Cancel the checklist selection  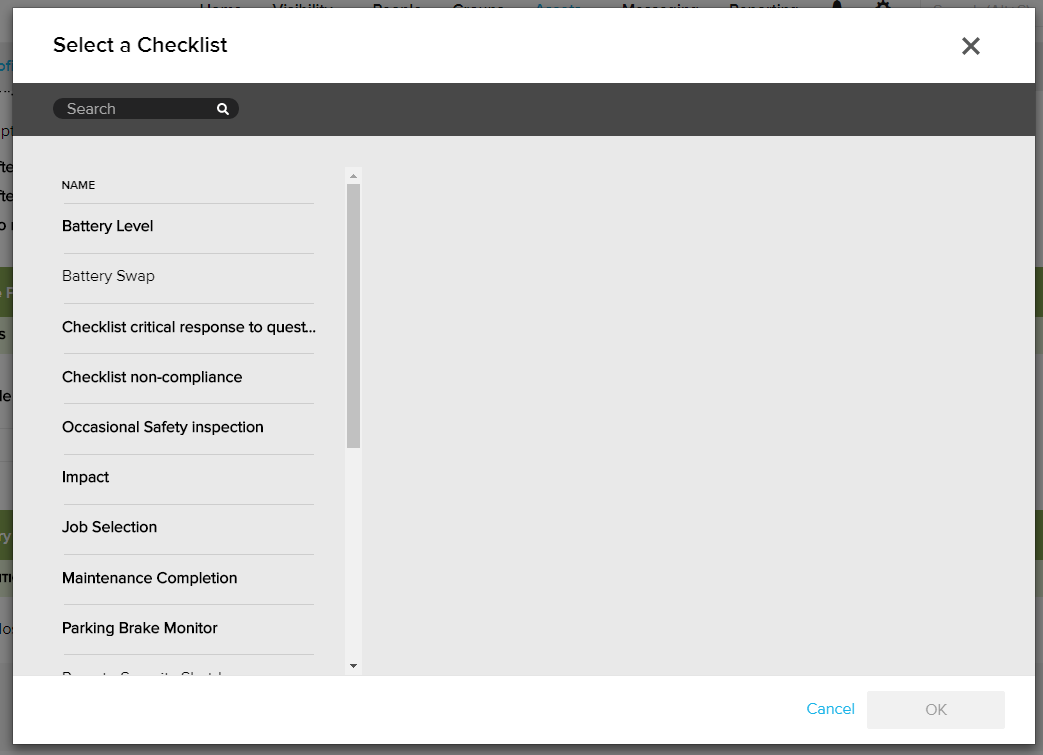830,709
